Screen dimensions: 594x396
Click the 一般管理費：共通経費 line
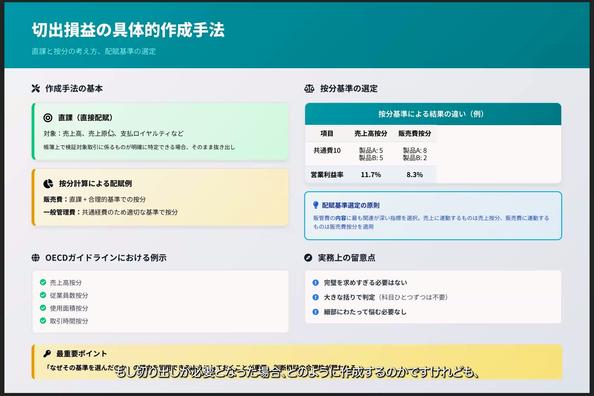pos(110,212)
